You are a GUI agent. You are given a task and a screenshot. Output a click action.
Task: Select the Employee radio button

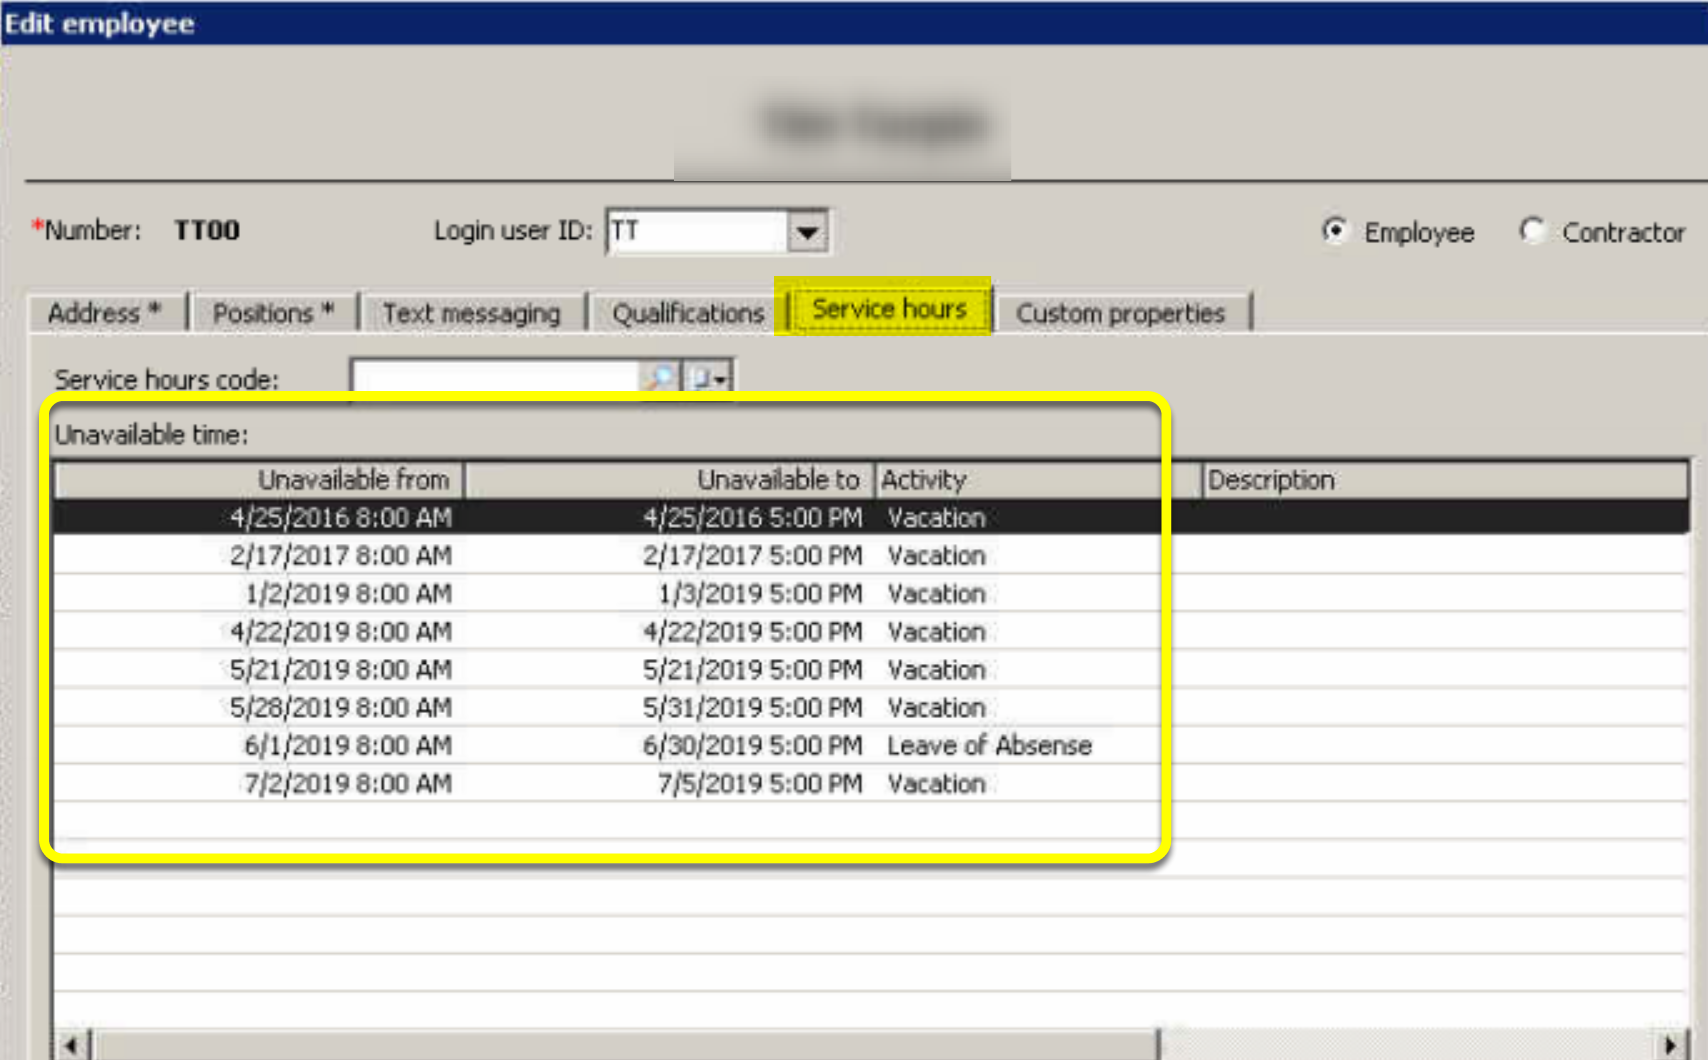click(x=1335, y=231)
